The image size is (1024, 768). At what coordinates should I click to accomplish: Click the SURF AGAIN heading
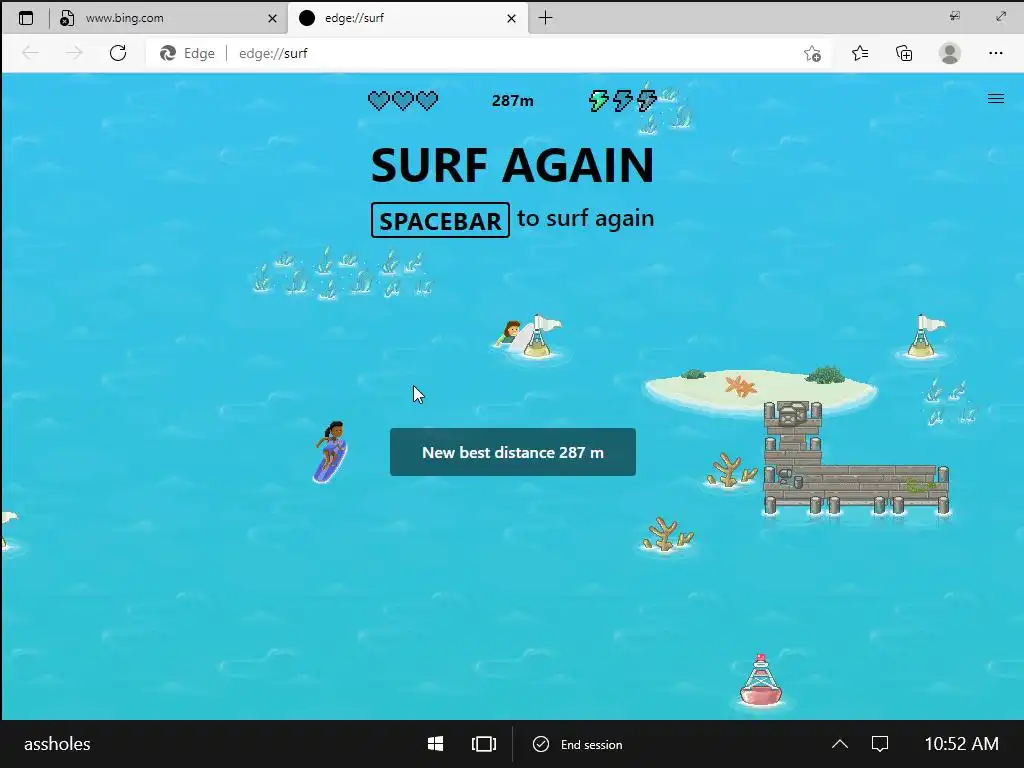click(513, 165)
